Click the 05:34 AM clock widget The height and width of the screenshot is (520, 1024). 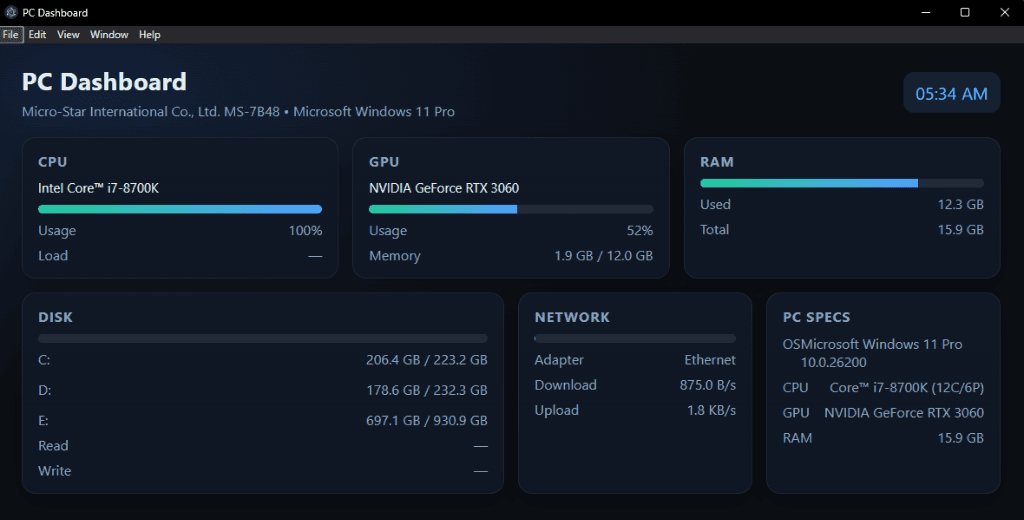(951, 94)
